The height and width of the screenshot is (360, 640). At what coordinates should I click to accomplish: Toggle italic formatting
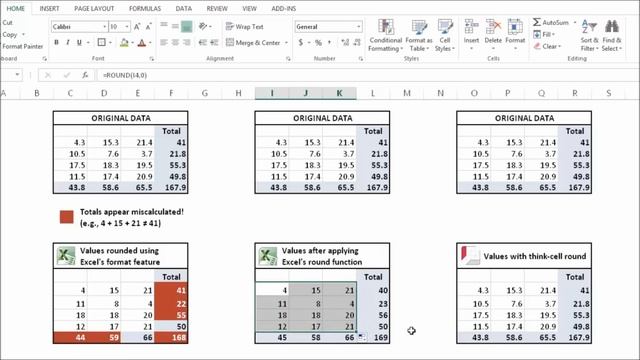[67, 42]
